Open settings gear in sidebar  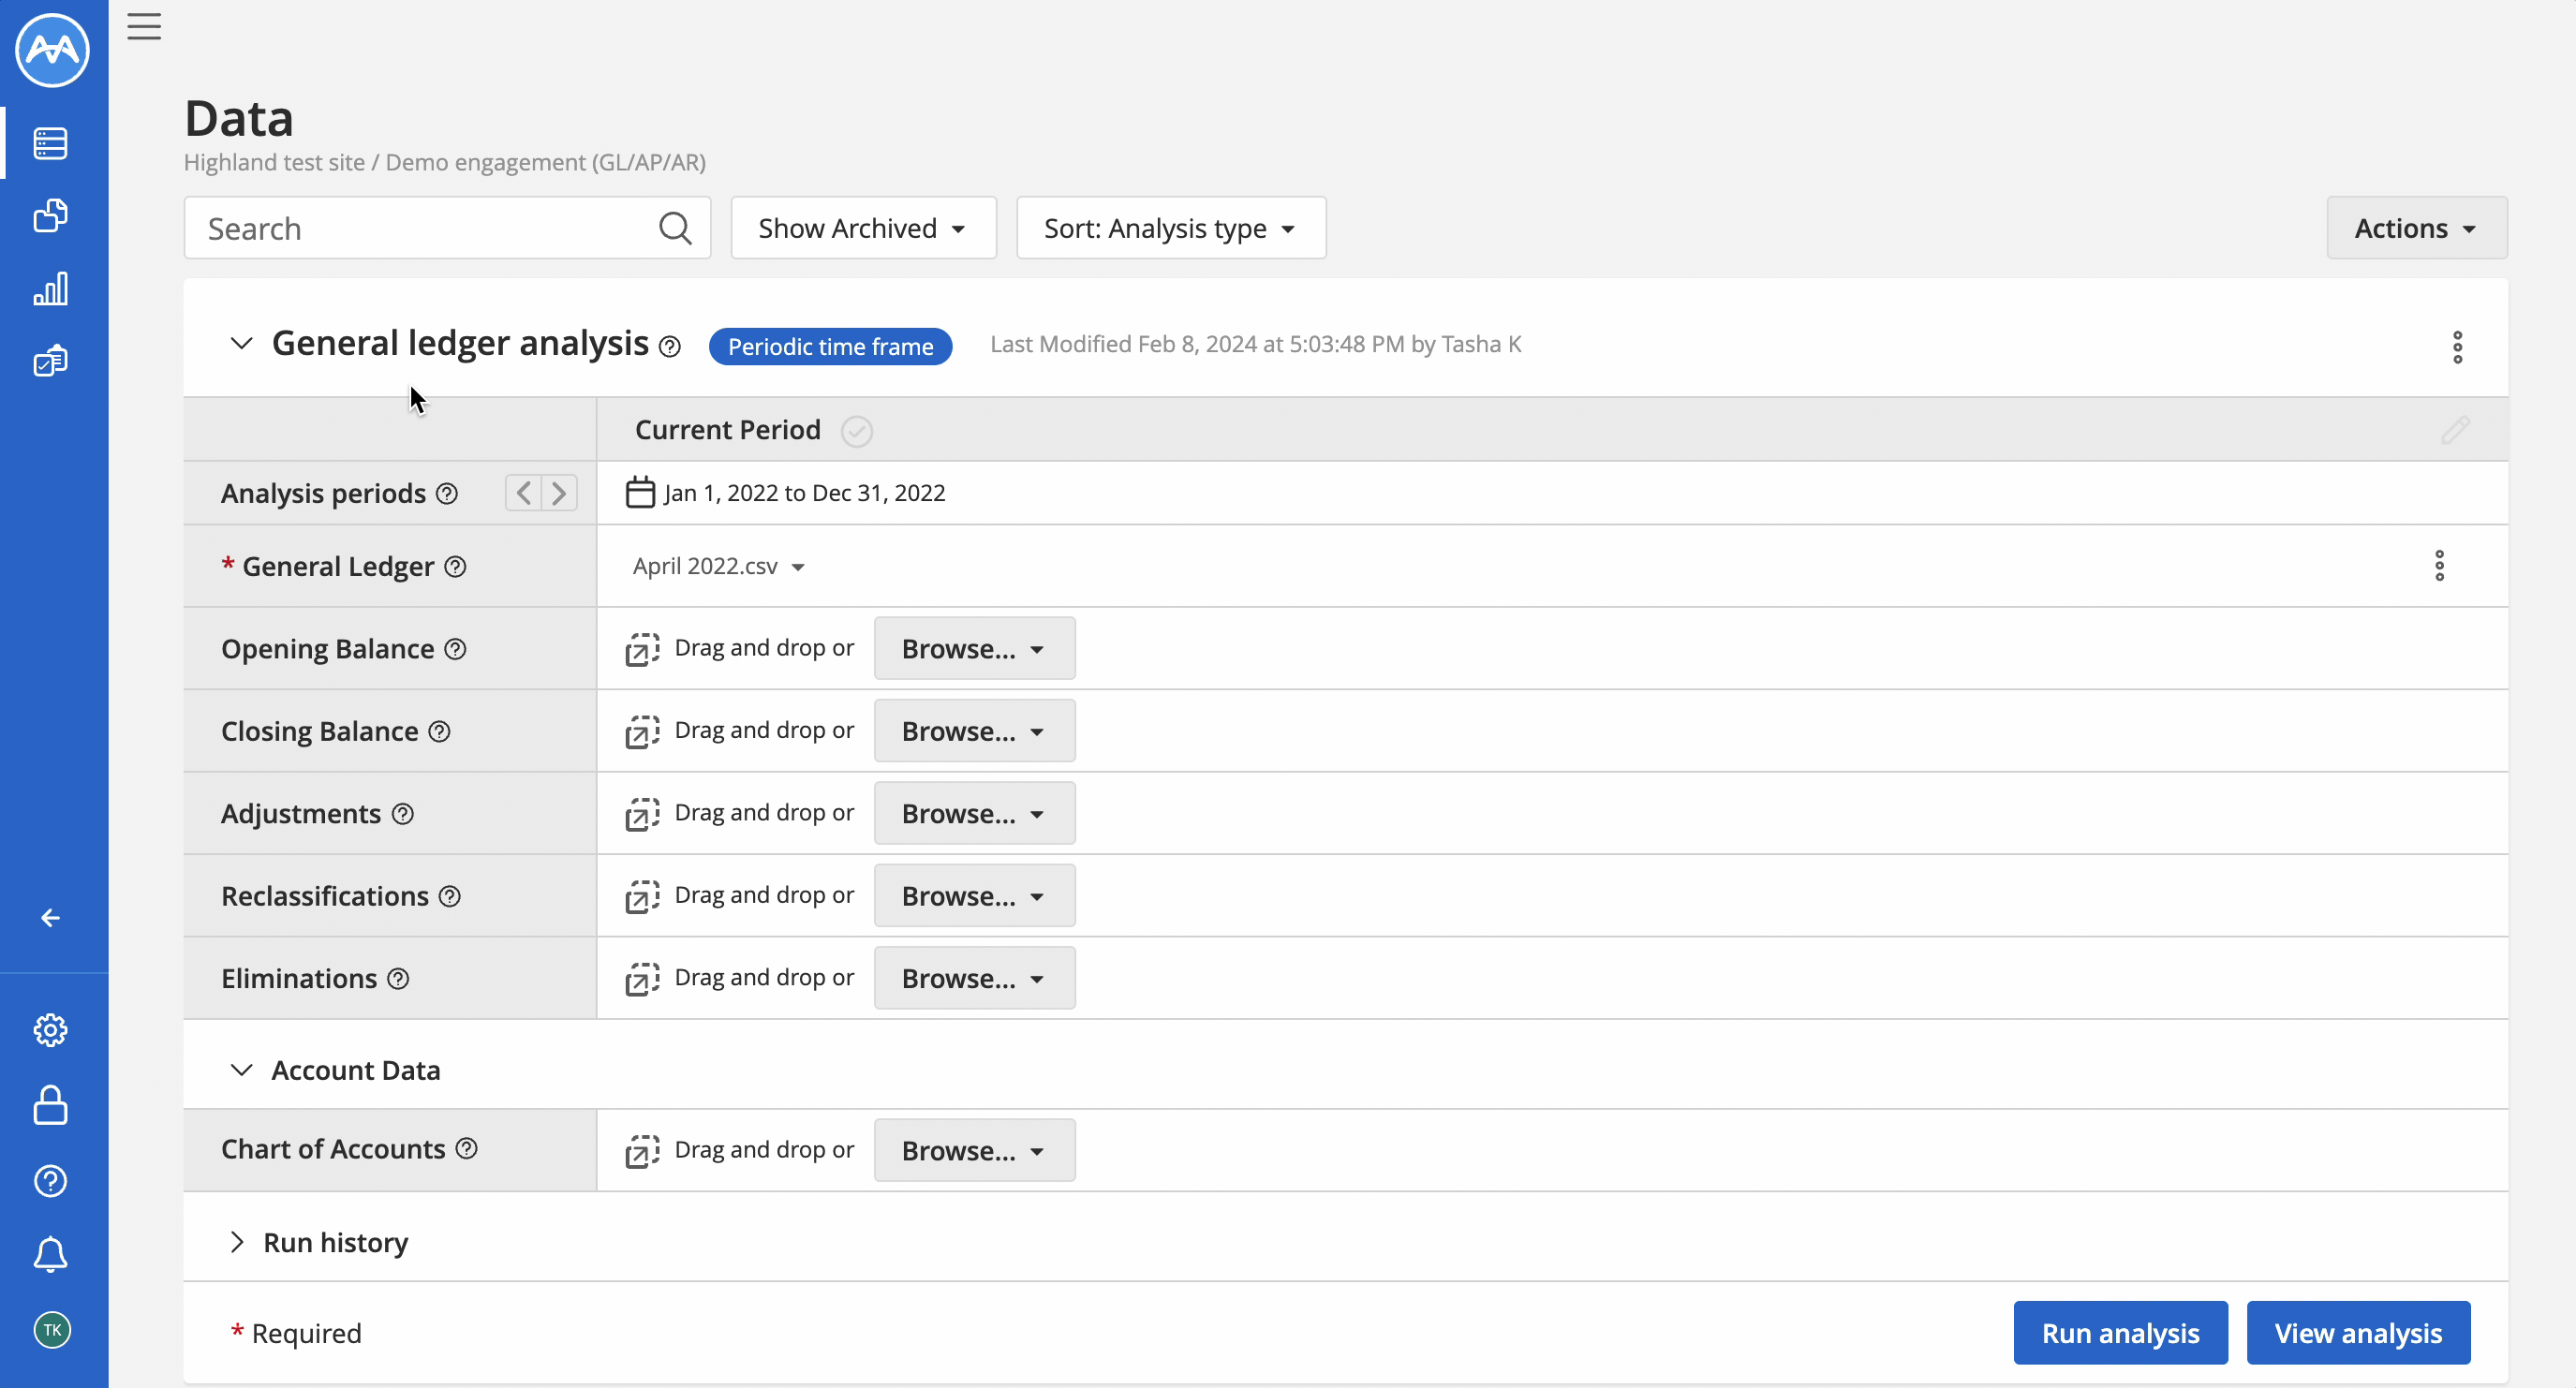tap(51, 1030)
